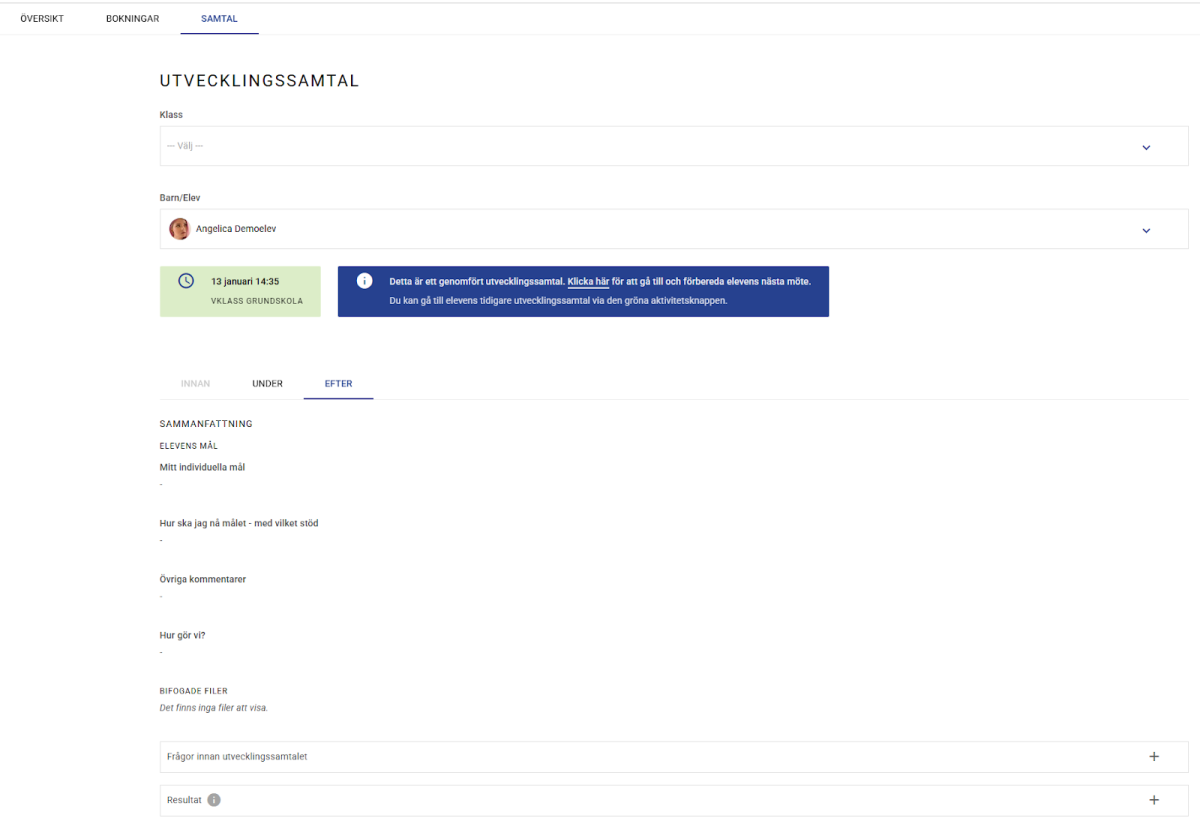1200x821 pixels.
Task: Follow the 'Klicka här' link
Action: pos(588,282)
